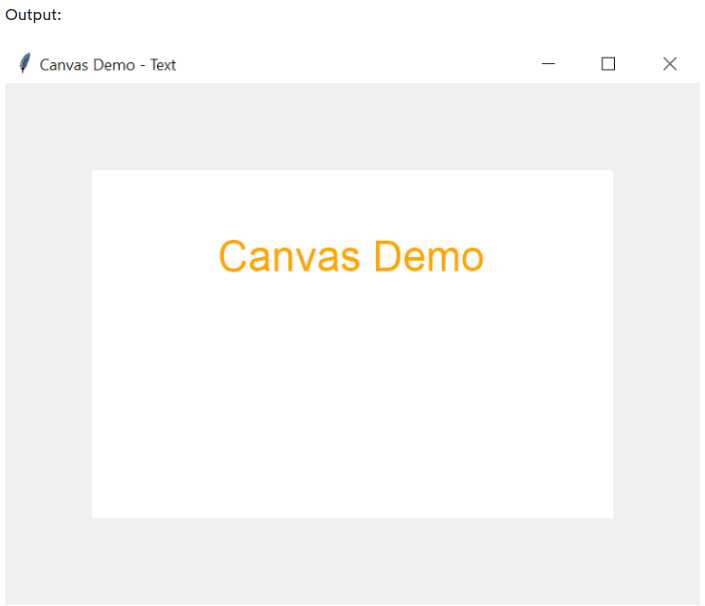The height and width of the screenshot is (606, 705).
Task: Click the Tk feather icon in title bar
Action: [x=25, y=63]
